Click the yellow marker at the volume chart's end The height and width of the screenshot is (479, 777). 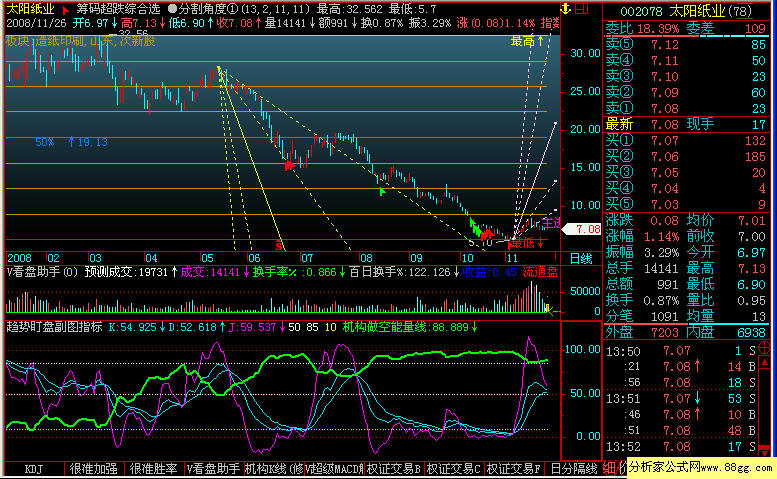pos(547,309)
